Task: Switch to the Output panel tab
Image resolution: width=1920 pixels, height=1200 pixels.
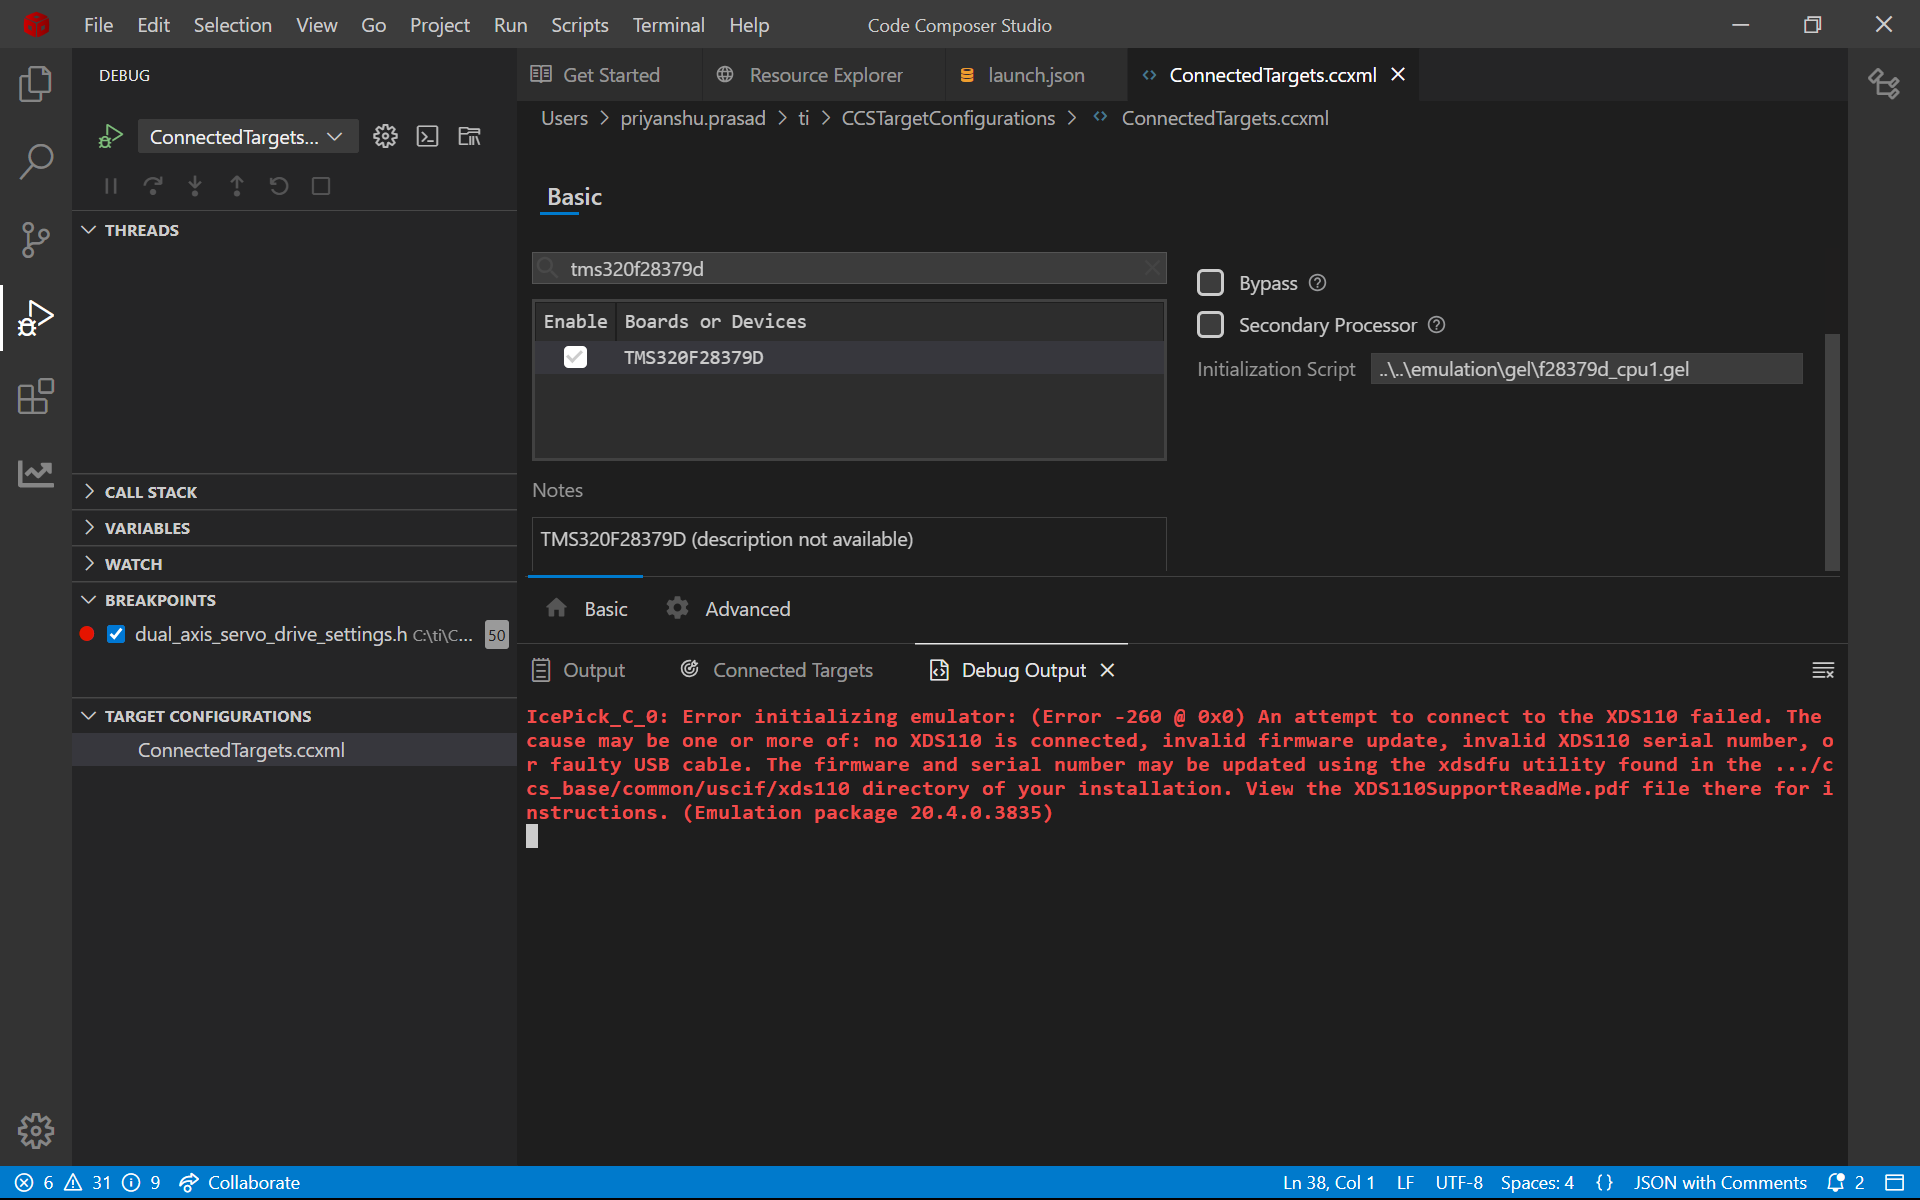Action: coord(578,670)
